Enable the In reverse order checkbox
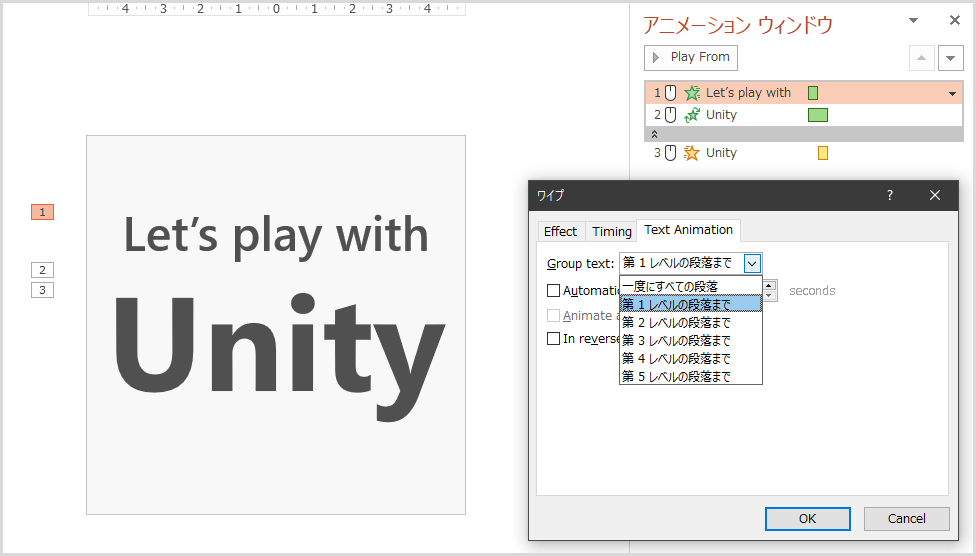 553,339
